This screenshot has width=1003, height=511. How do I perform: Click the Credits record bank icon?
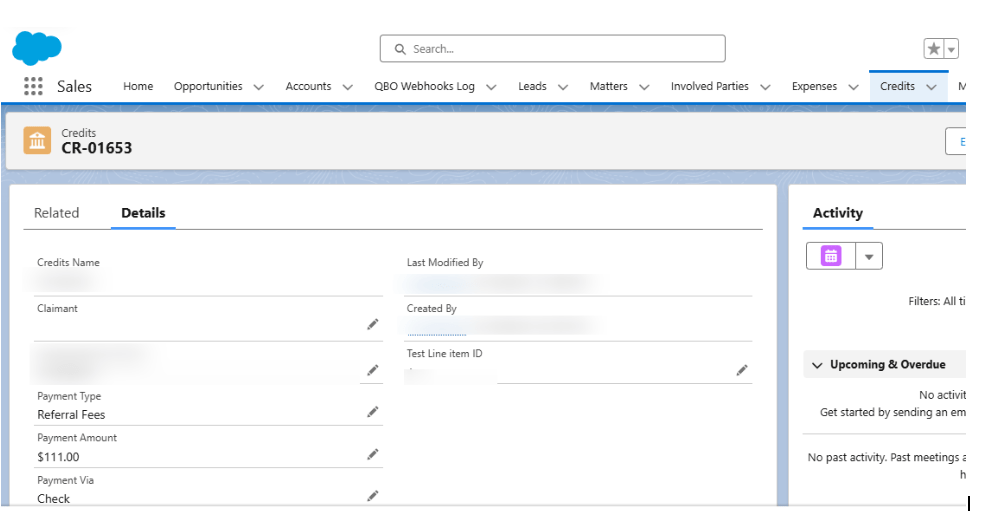pyautogui.click(x=37, y=140)
